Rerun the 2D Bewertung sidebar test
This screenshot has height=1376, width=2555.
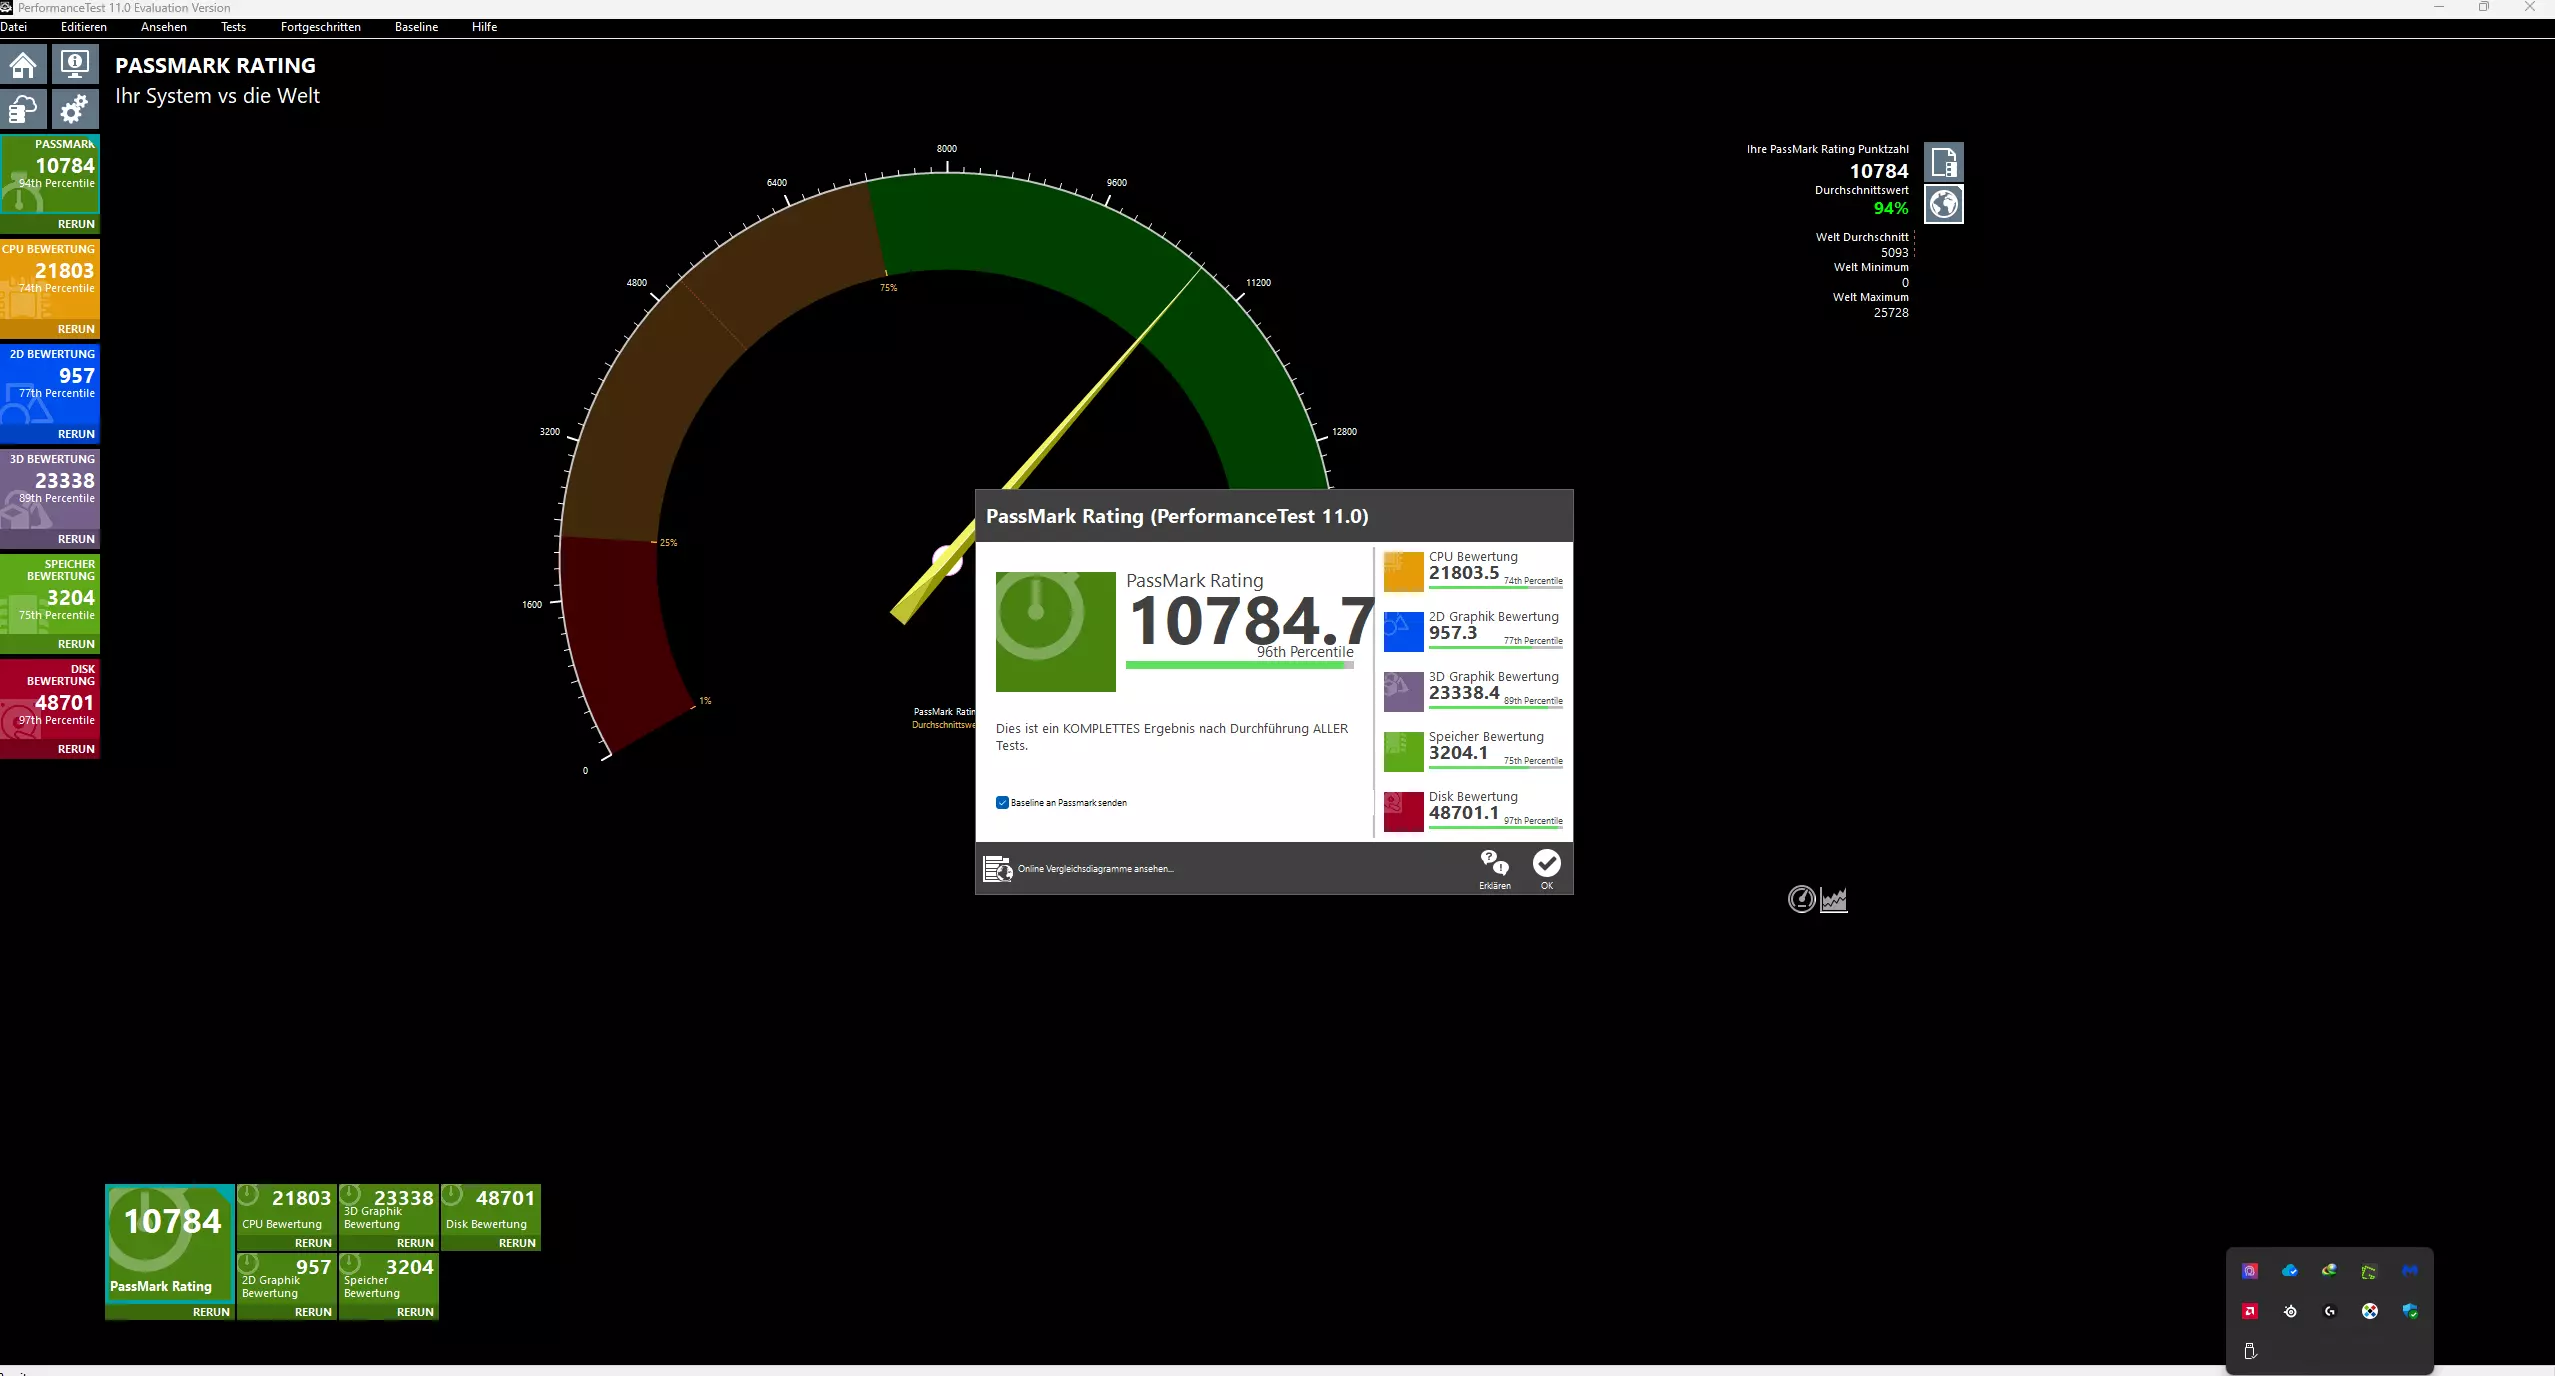pyautogui.click(x=76, y=434)
